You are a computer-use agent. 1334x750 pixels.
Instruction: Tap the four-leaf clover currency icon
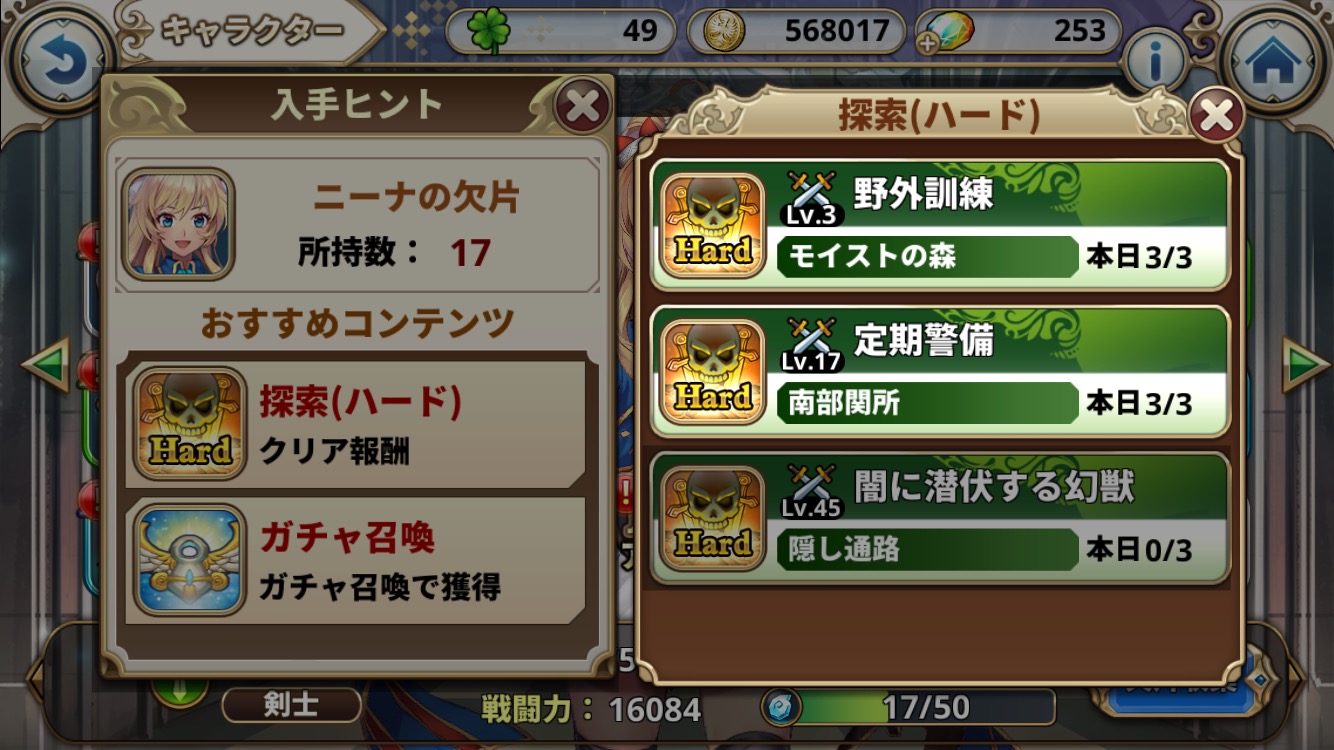click(489, 30)
